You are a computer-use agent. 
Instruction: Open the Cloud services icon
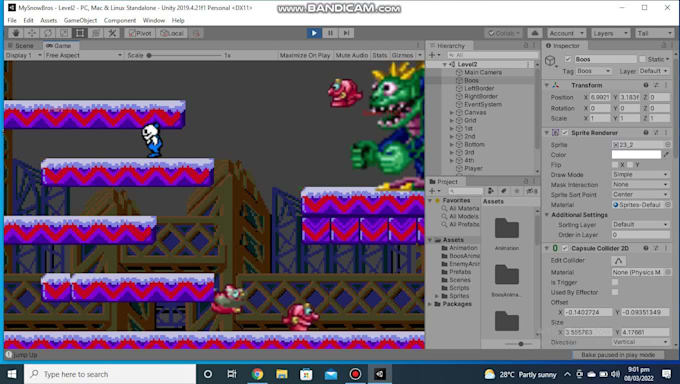(535, 33)
